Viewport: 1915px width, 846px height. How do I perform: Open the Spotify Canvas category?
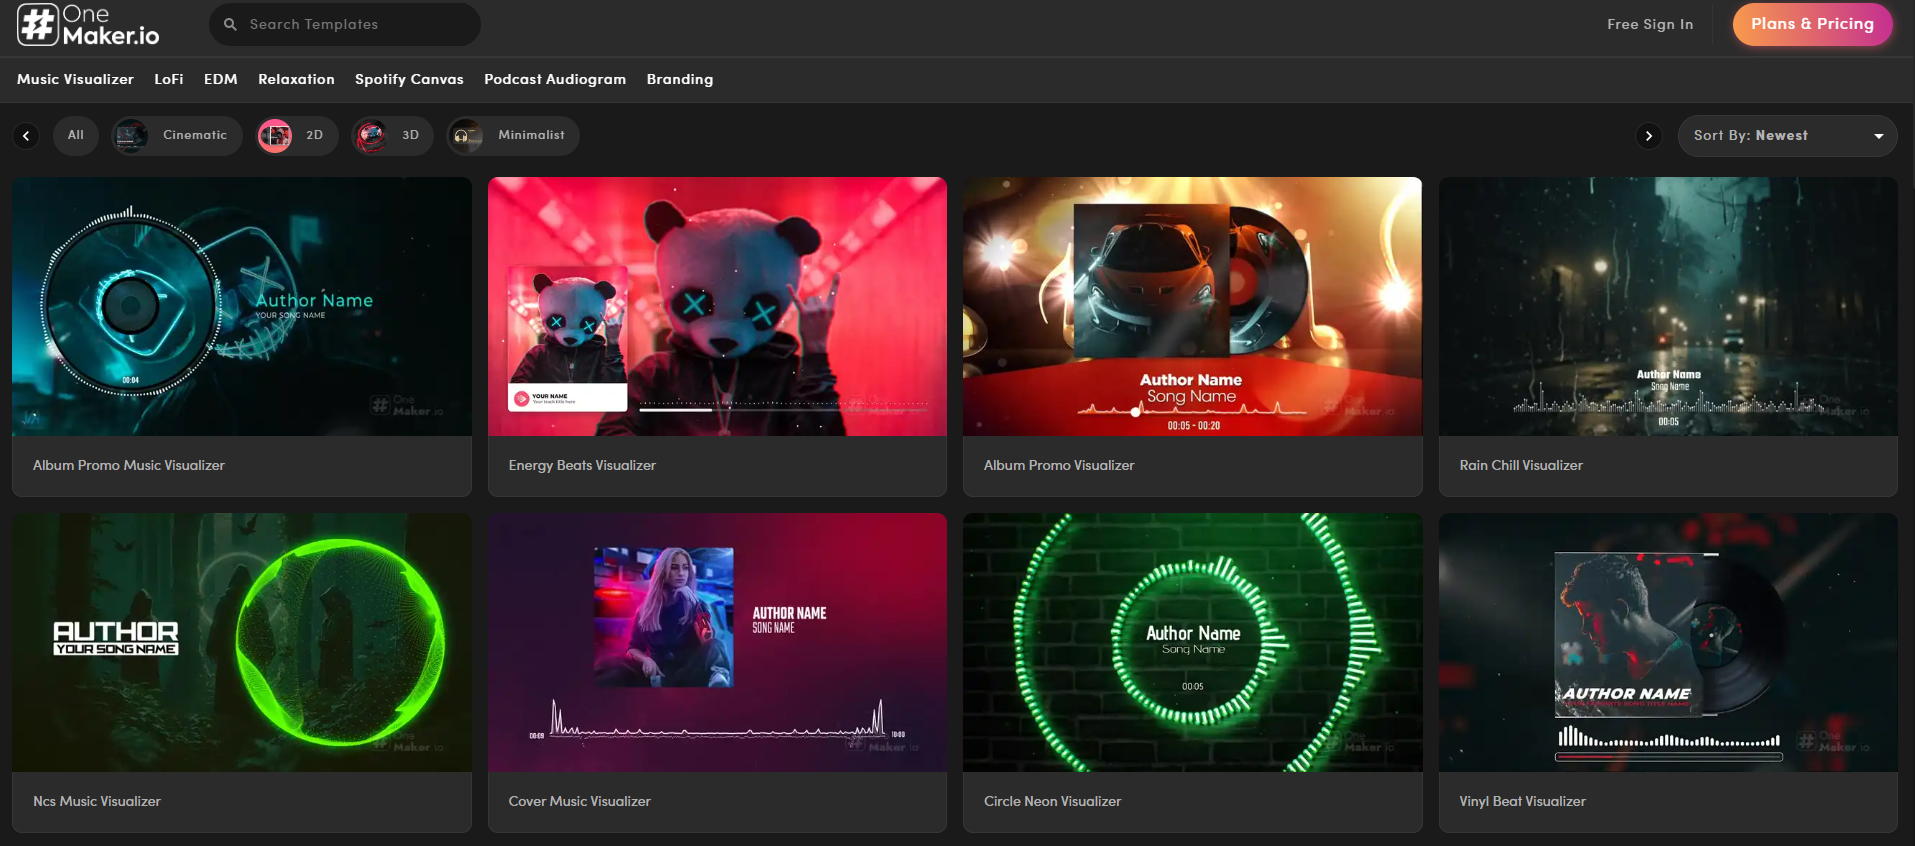[x=409, y=79]
